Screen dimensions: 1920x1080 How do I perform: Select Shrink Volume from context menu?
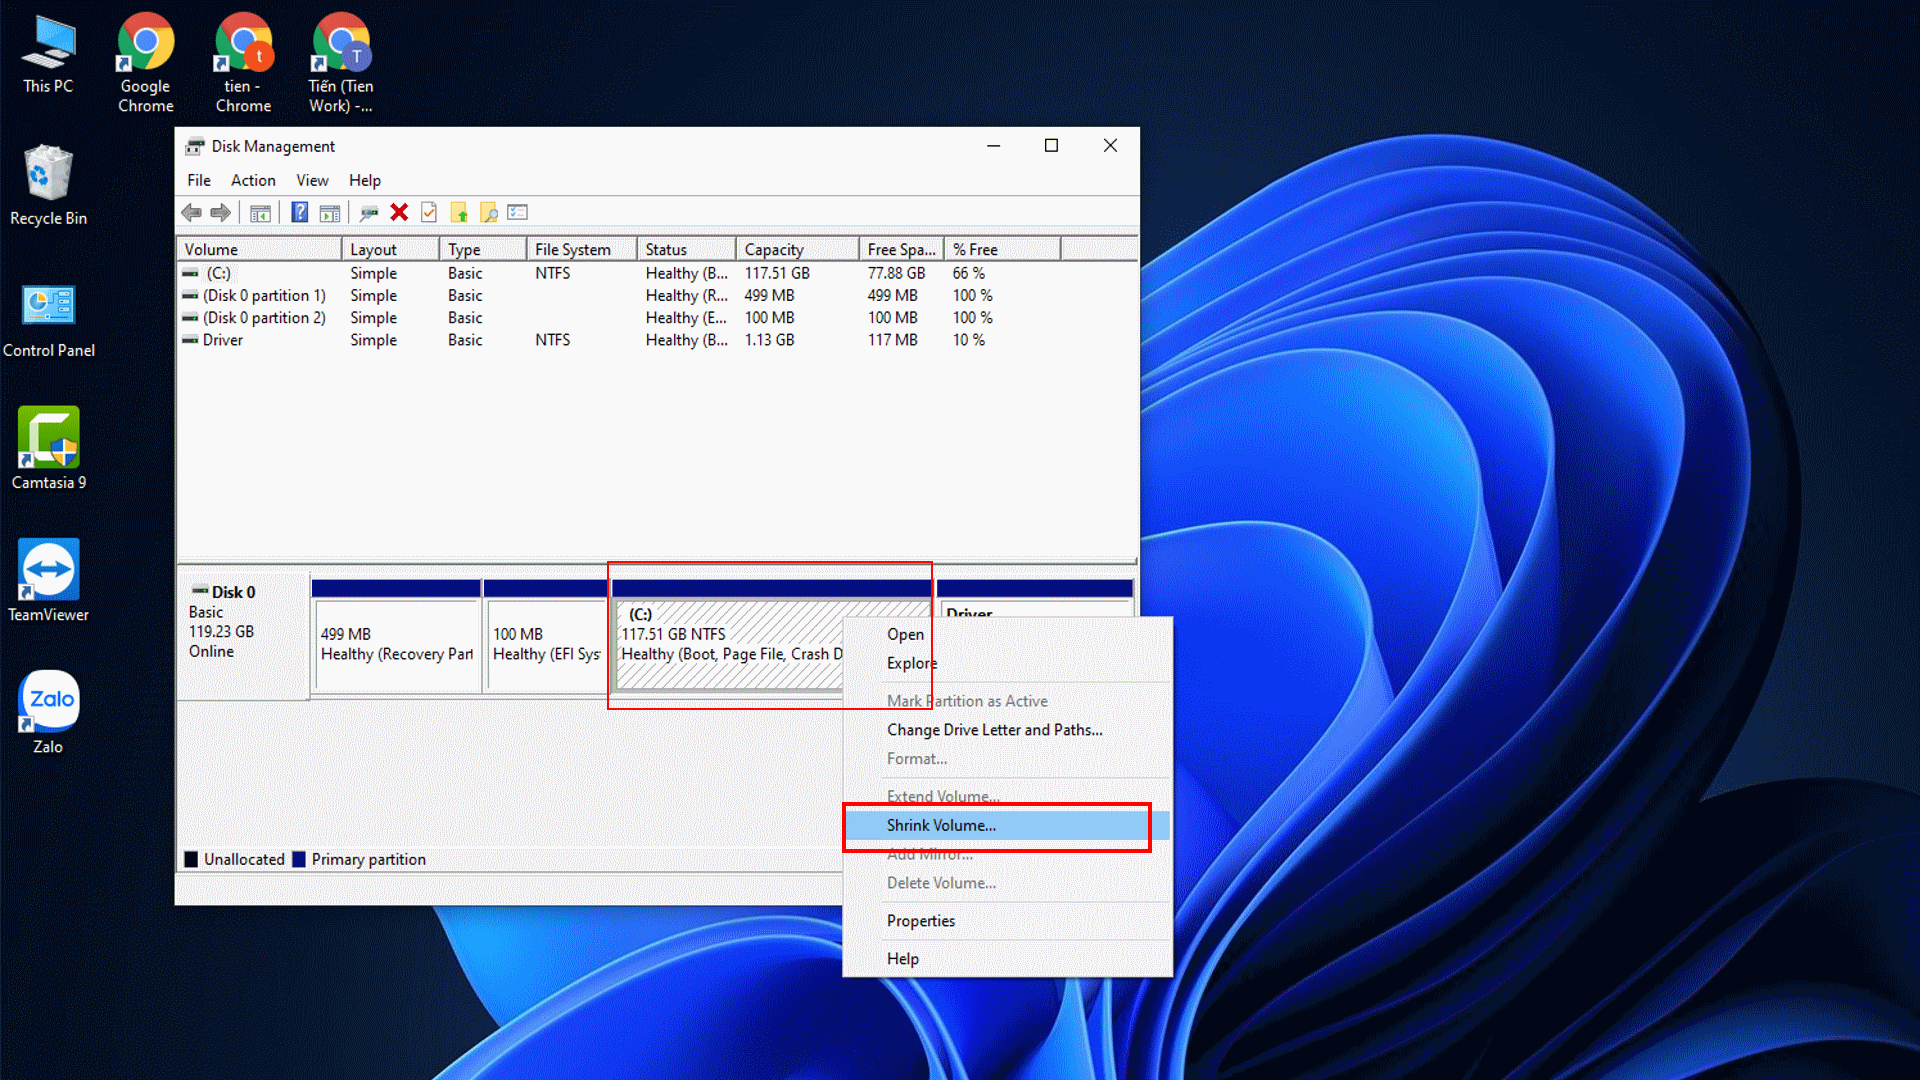pos(941,825)
